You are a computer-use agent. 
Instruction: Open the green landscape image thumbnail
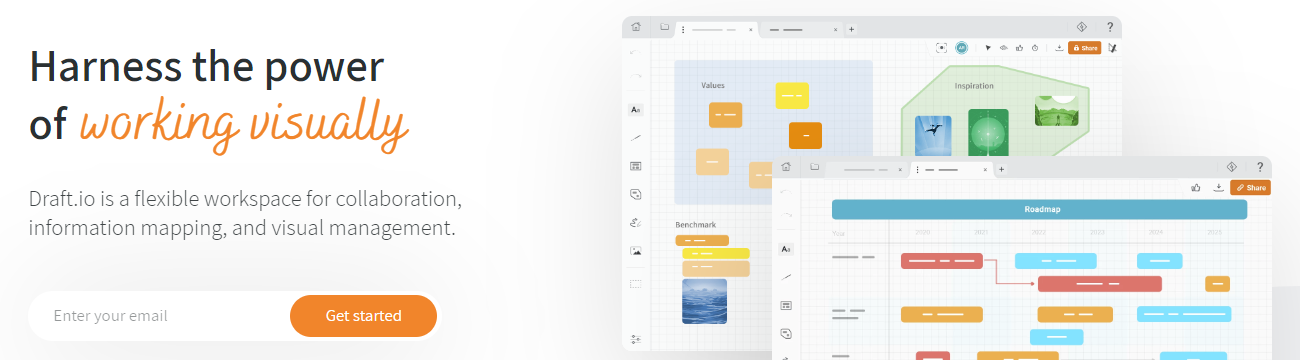pyautogui.click(x=1057, y=112)
